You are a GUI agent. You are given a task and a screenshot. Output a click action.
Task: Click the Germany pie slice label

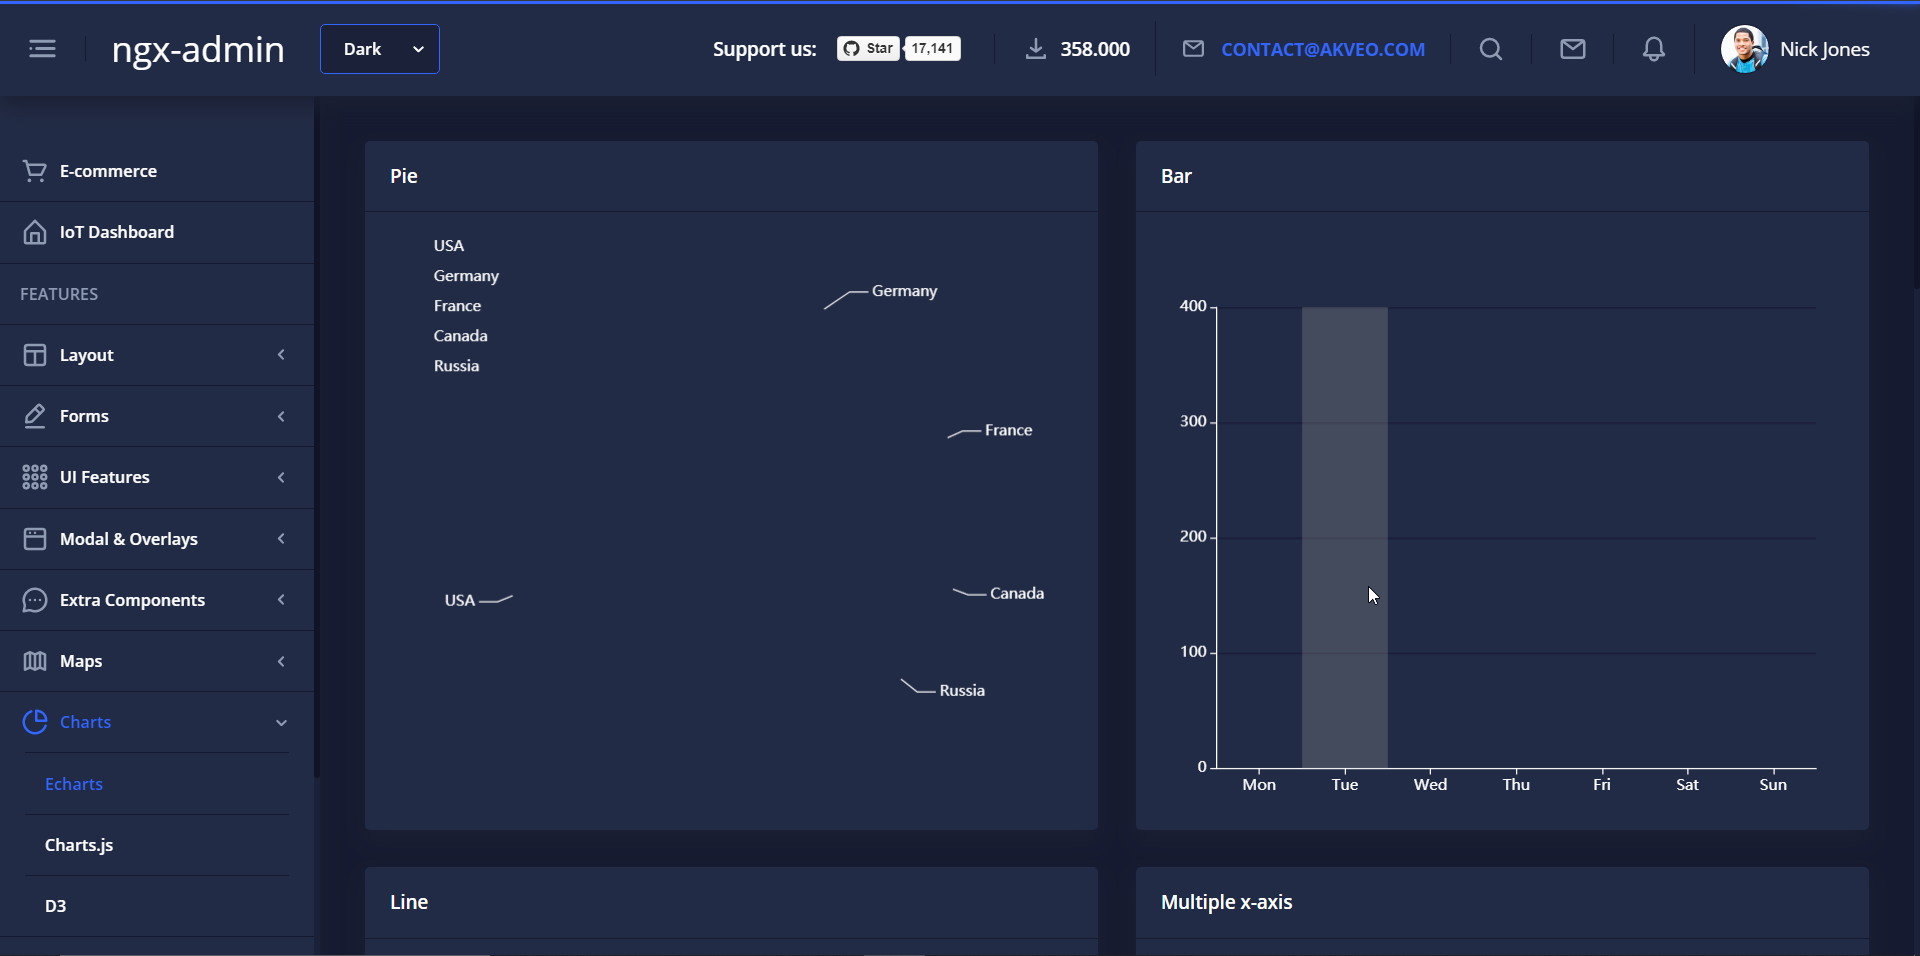(904, 291)
